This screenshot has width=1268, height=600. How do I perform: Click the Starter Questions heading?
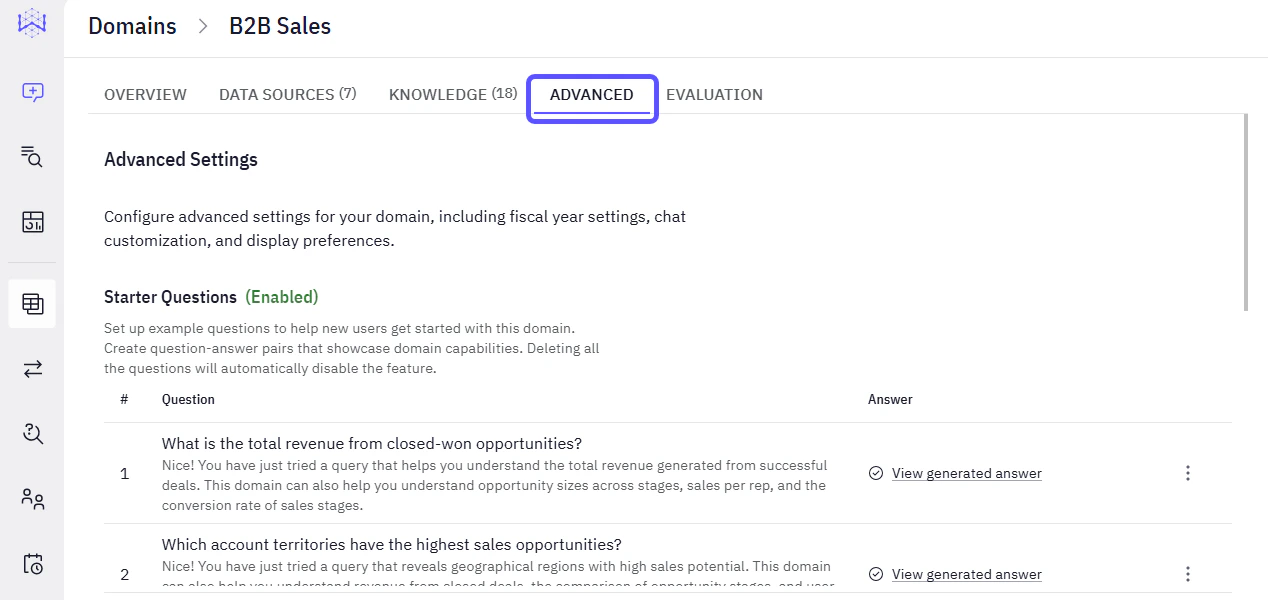170,297
